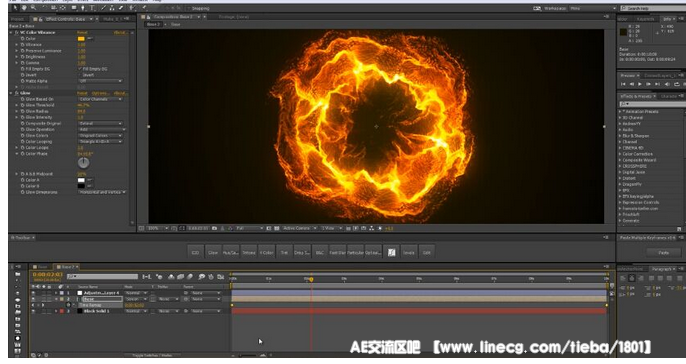
Task: Open the Glow Colors dropdown
Action: (x=100, y=136)
